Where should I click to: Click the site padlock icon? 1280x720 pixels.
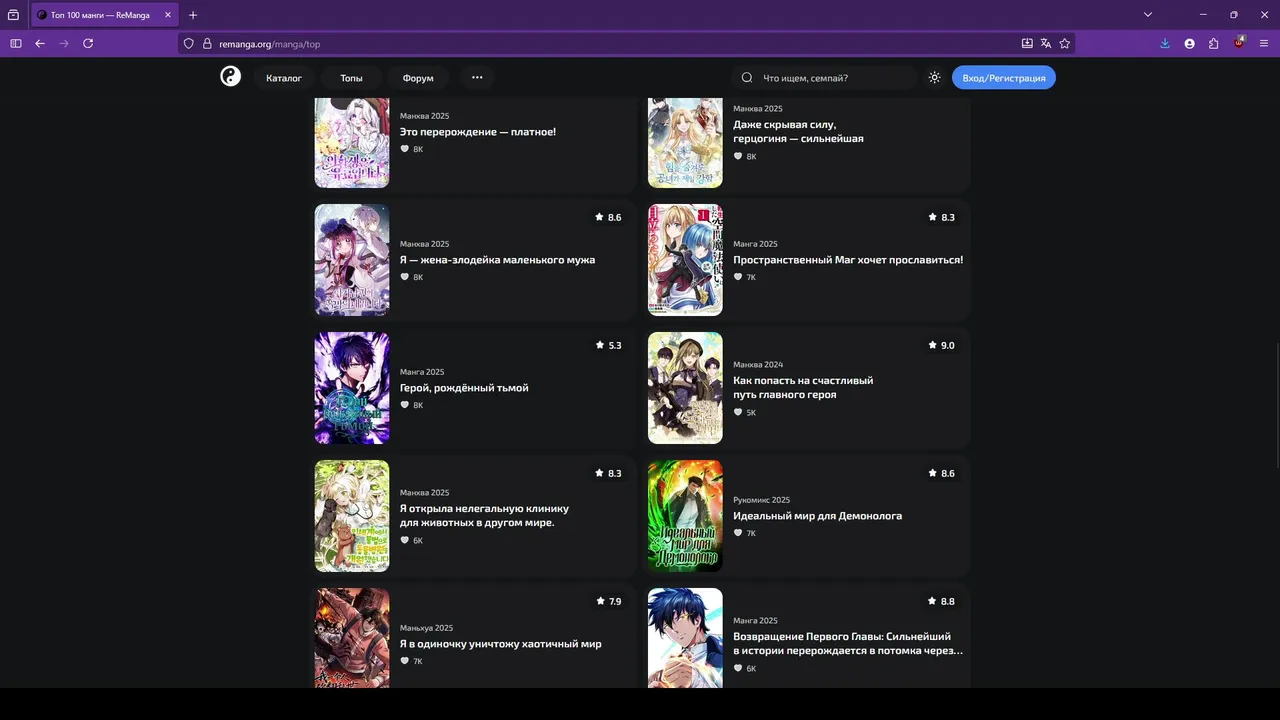coord(207,44)
